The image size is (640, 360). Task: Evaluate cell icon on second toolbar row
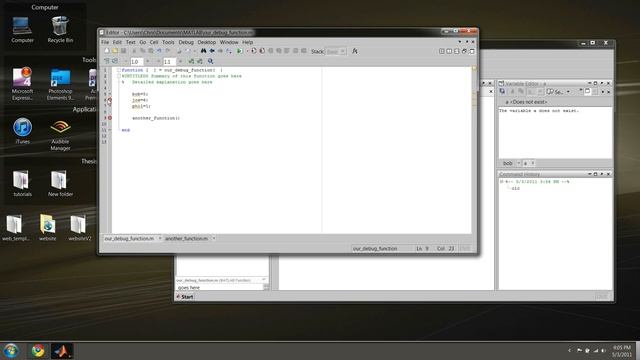coord(191,61)
